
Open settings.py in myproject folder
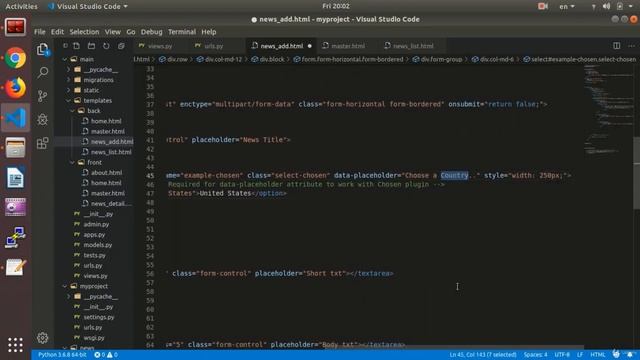[x=99, y=317]
